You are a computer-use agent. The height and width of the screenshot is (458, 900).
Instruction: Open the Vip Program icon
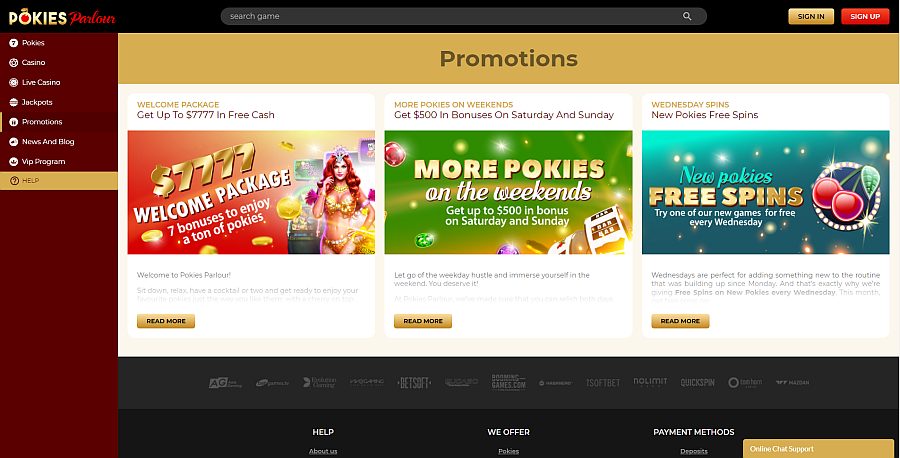click(x=14, y=162)
